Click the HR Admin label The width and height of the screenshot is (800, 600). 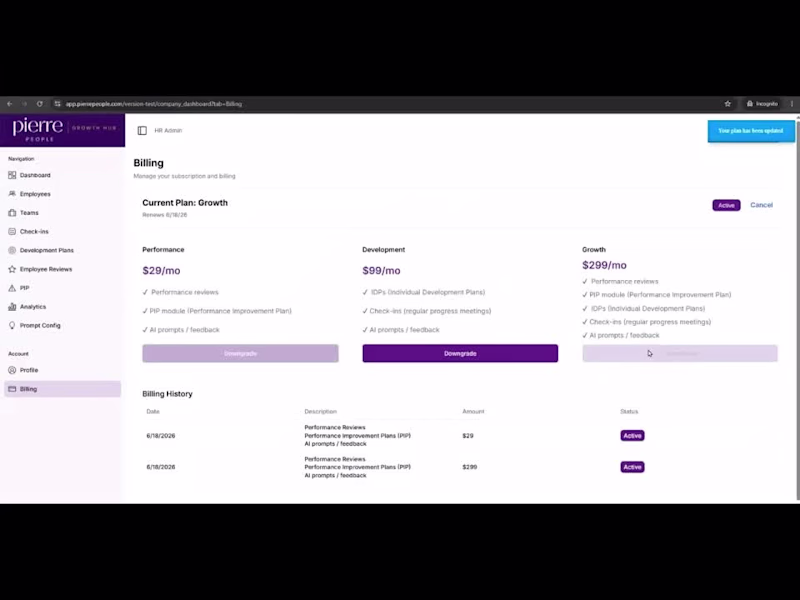point(168,131)
